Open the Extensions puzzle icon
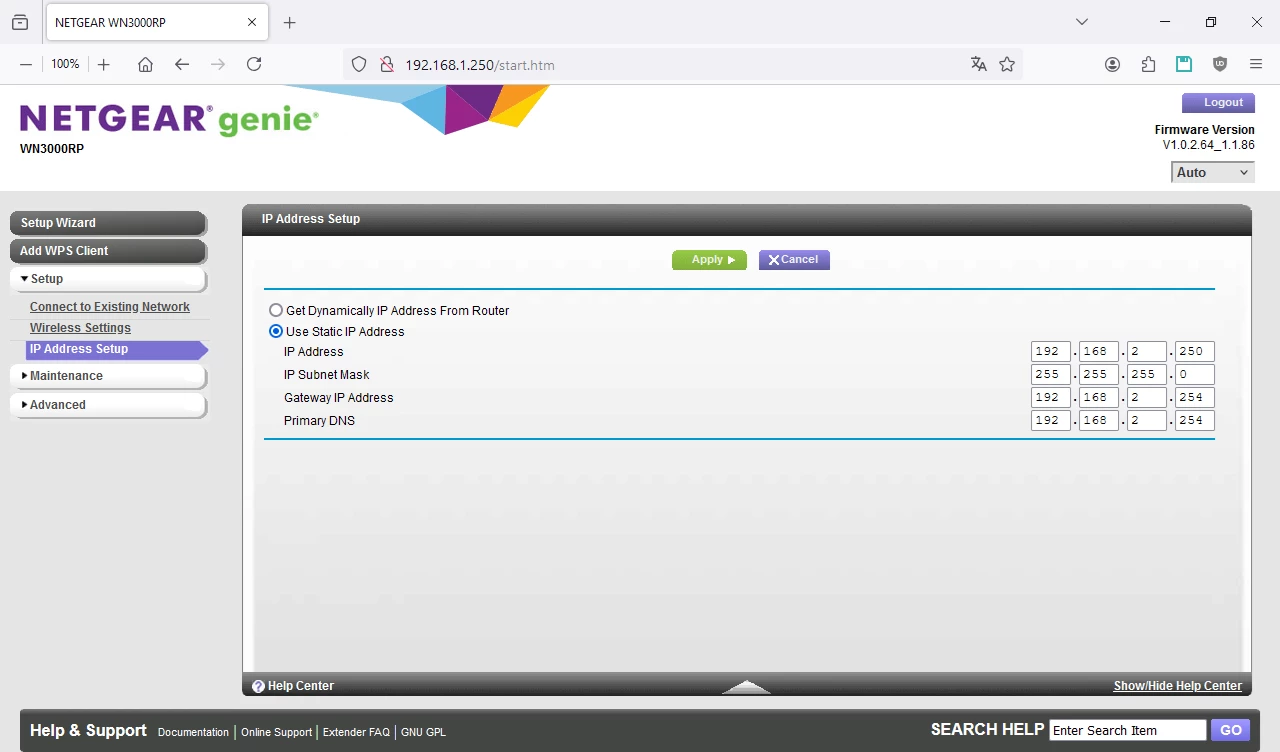This screenshot has width=1280, height=752. tap(1148, 64)
